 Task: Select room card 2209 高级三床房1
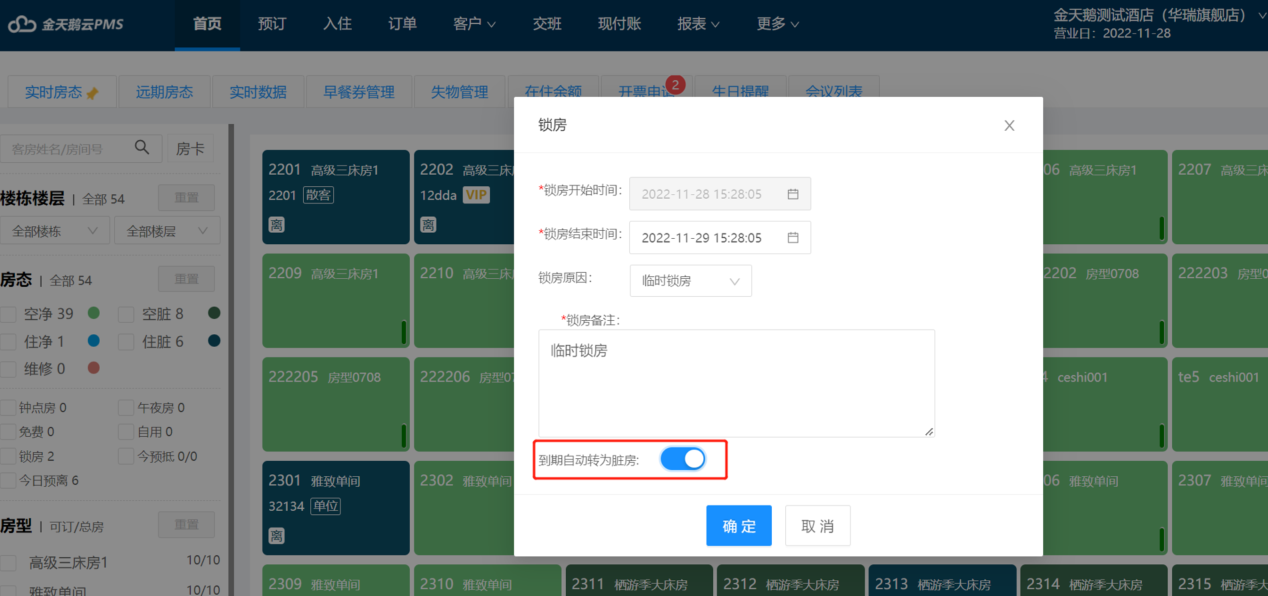[335, 299]
